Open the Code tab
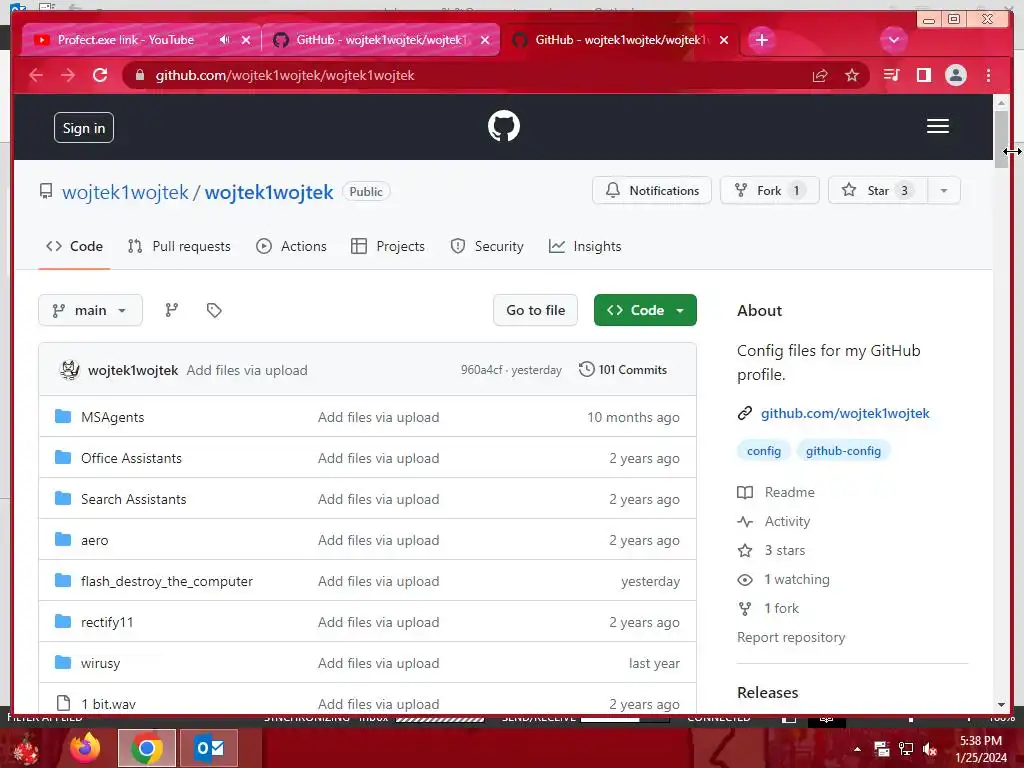This screenshot has width=1024, height=768. coord(74,246)
